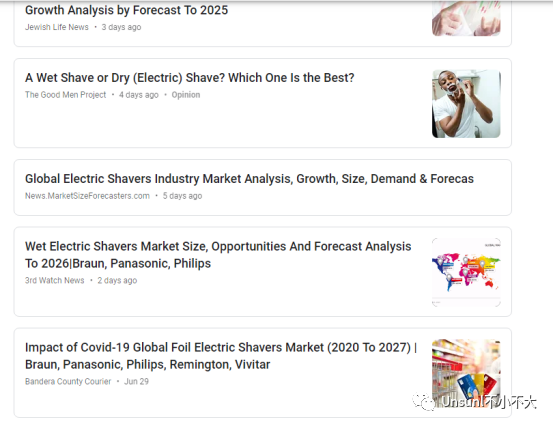Open Impact of Covid-19 Foil Shavers article
The image size is (554, 427).
221,356
